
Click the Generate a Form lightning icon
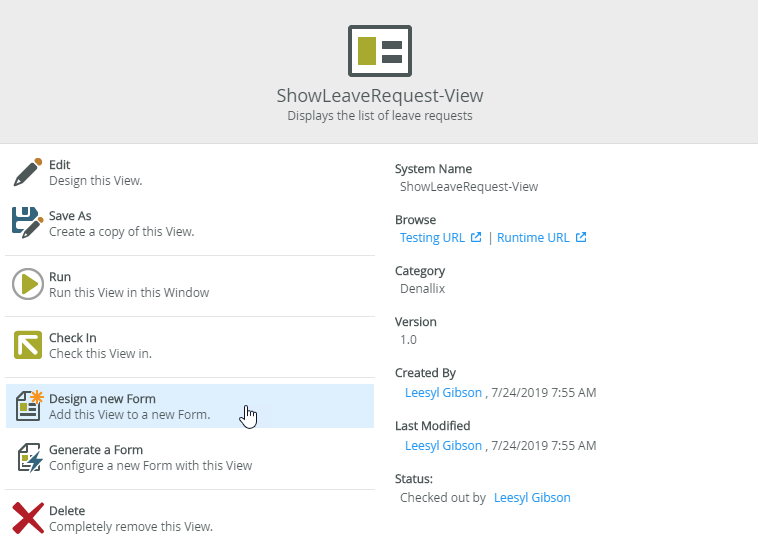pyautogui.click(x=28, y=458)
